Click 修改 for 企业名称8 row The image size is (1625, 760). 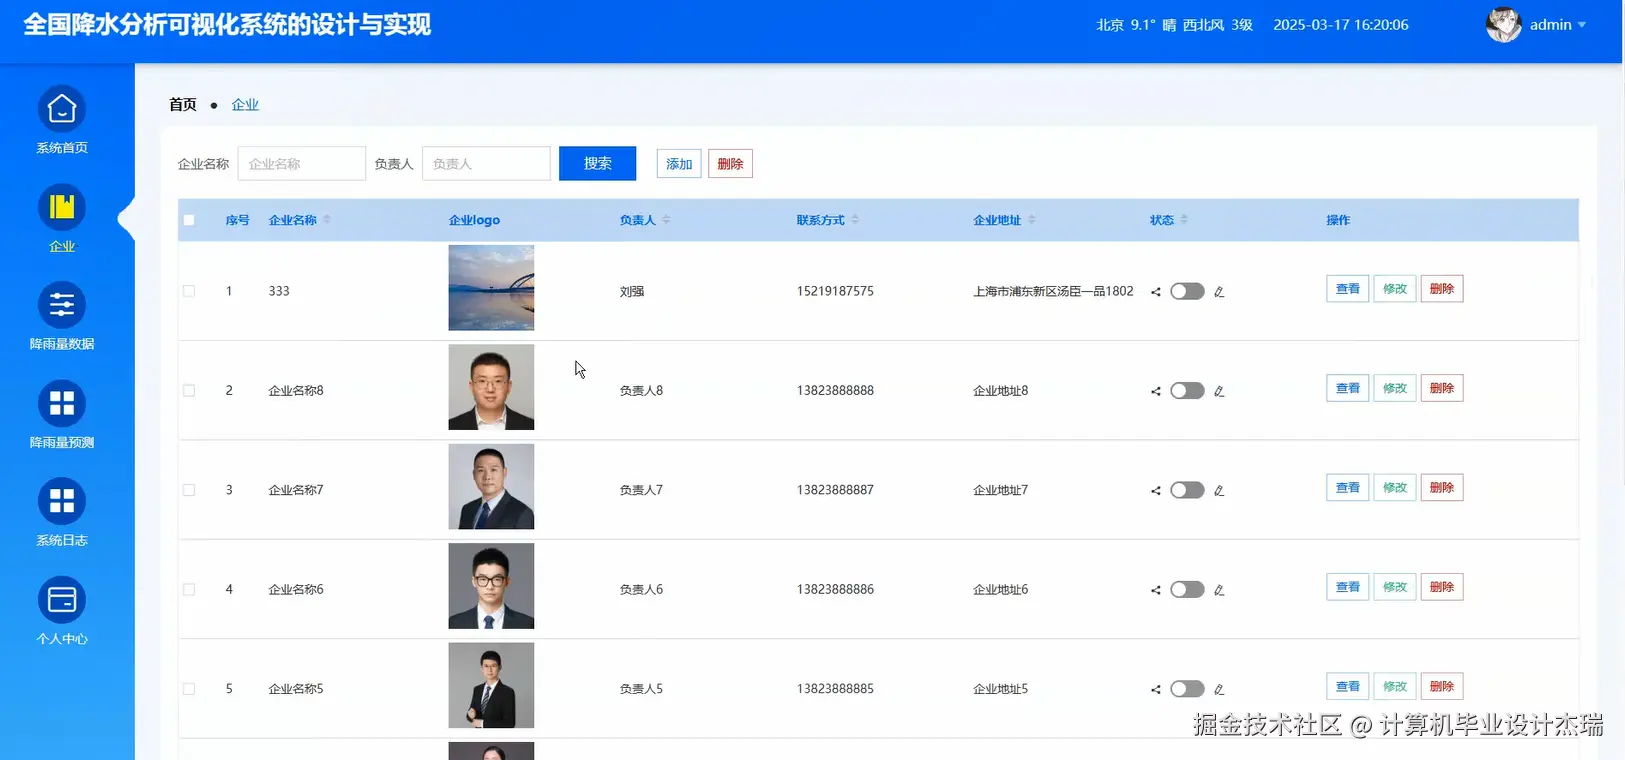pos(1394,388)
